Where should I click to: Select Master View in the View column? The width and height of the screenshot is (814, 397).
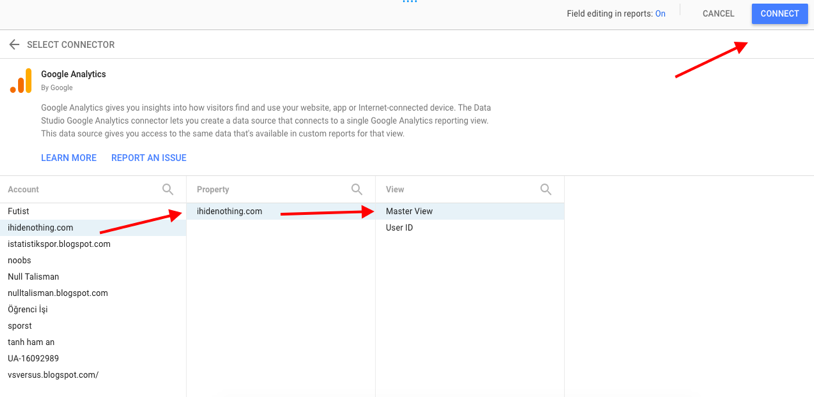click(x=470, y=211)
